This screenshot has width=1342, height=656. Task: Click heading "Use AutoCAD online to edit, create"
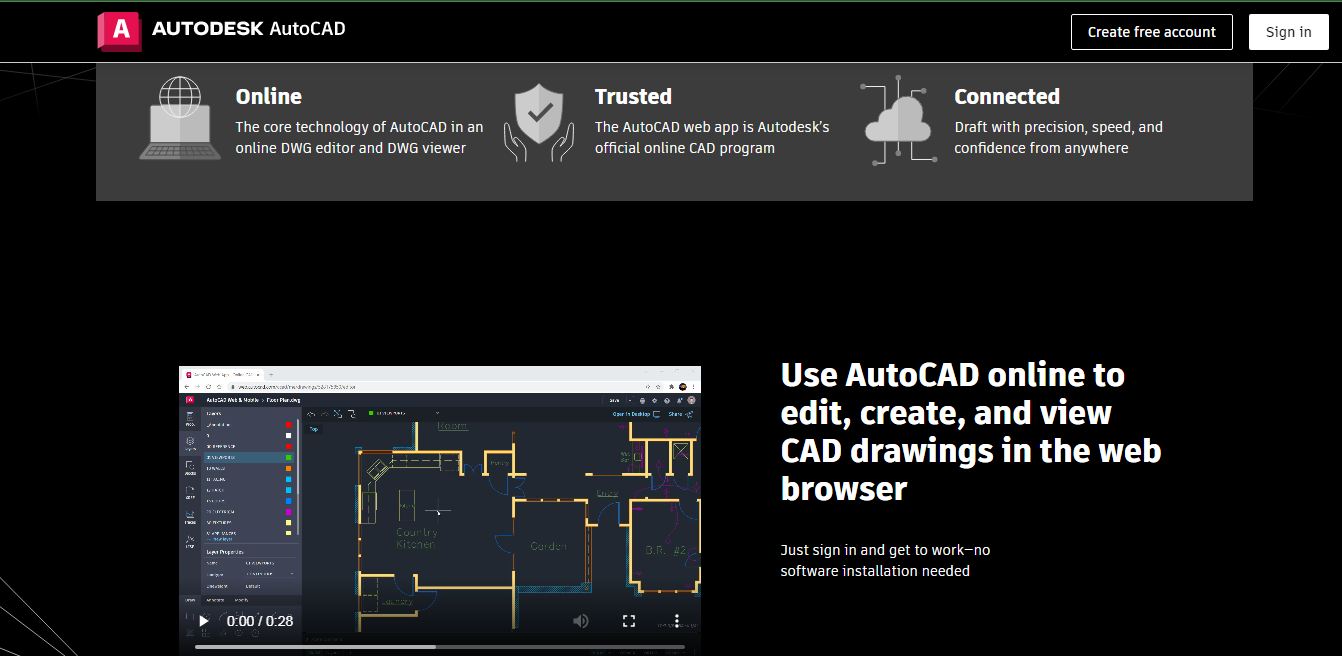click(x=953, y=394)
